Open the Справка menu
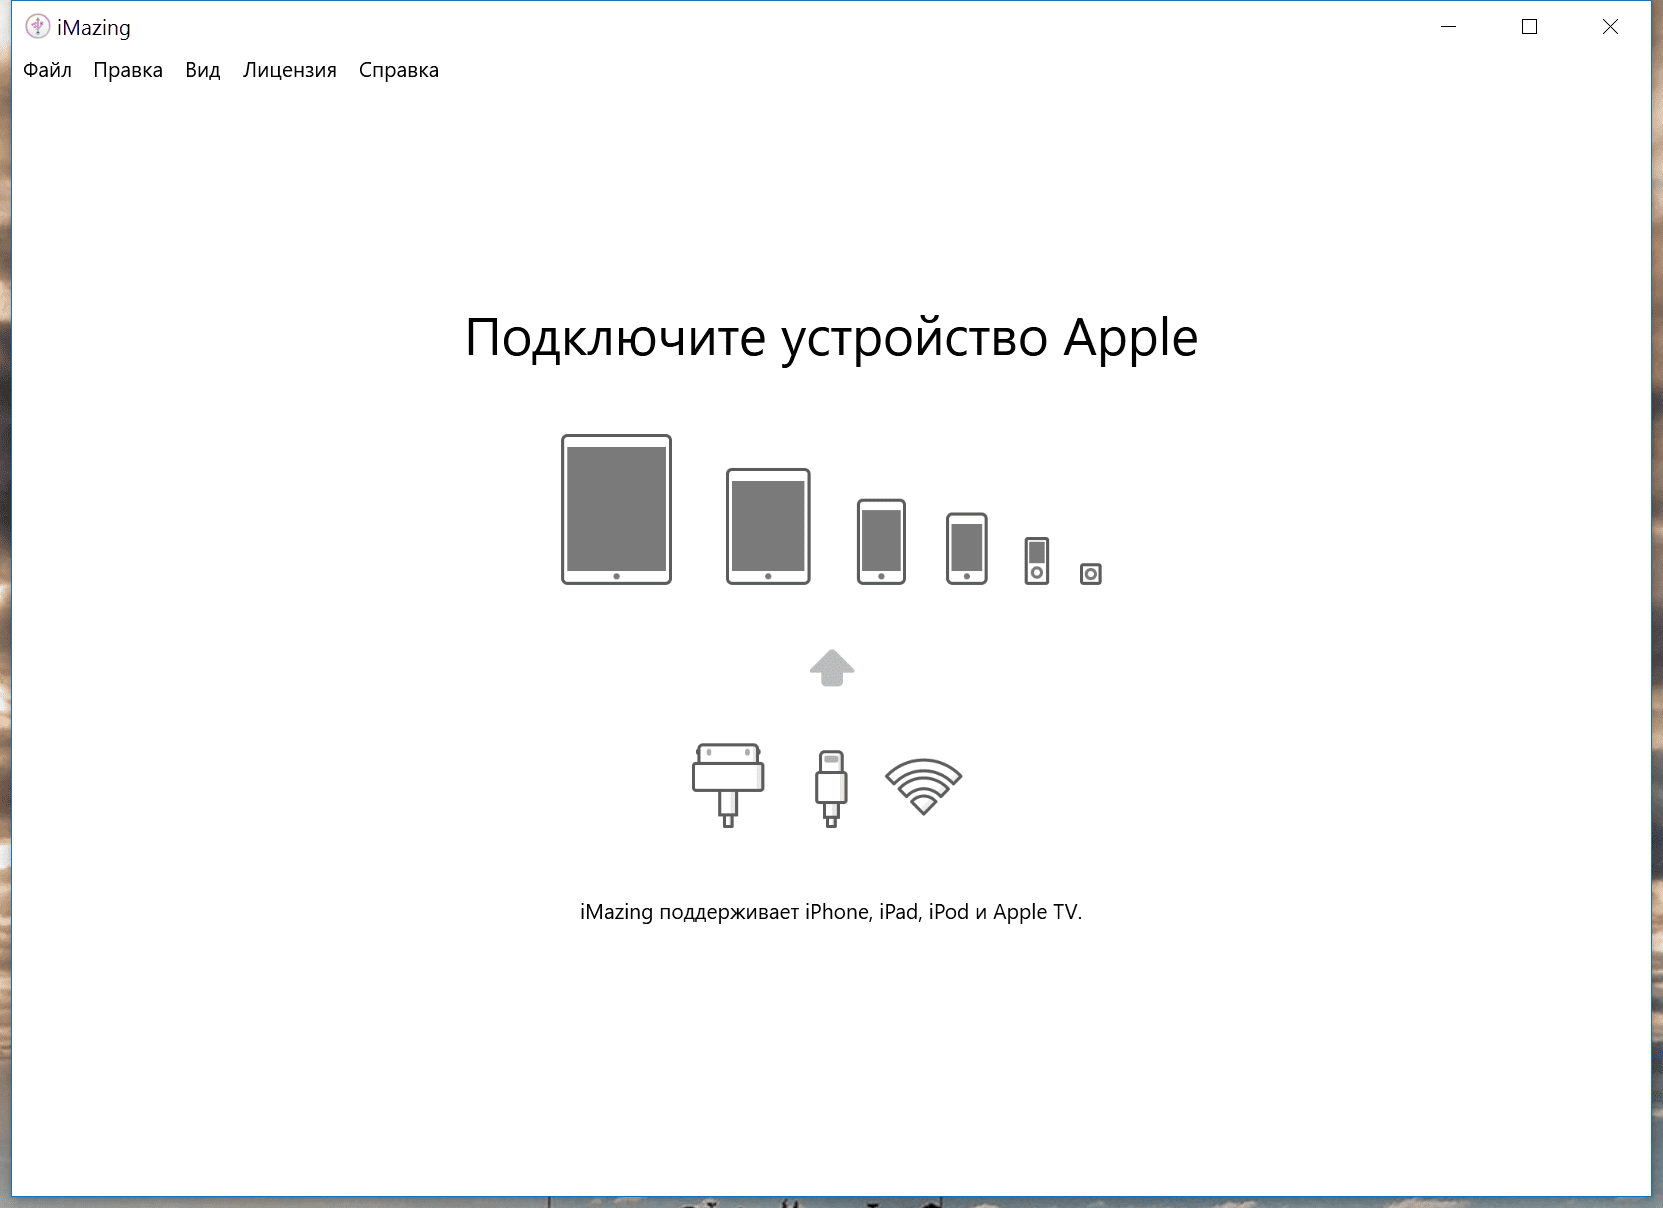 [399, 70]
